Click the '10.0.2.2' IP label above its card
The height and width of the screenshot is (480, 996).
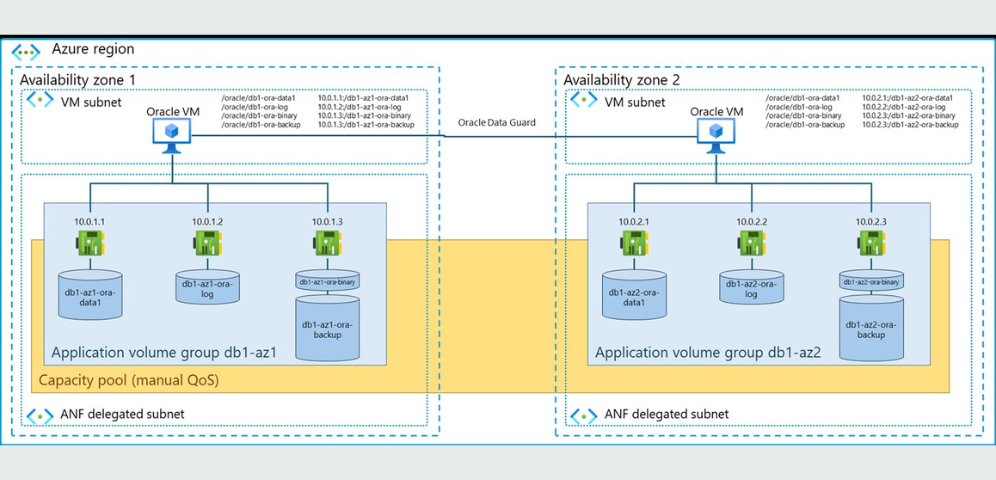[x=751, y=222]
